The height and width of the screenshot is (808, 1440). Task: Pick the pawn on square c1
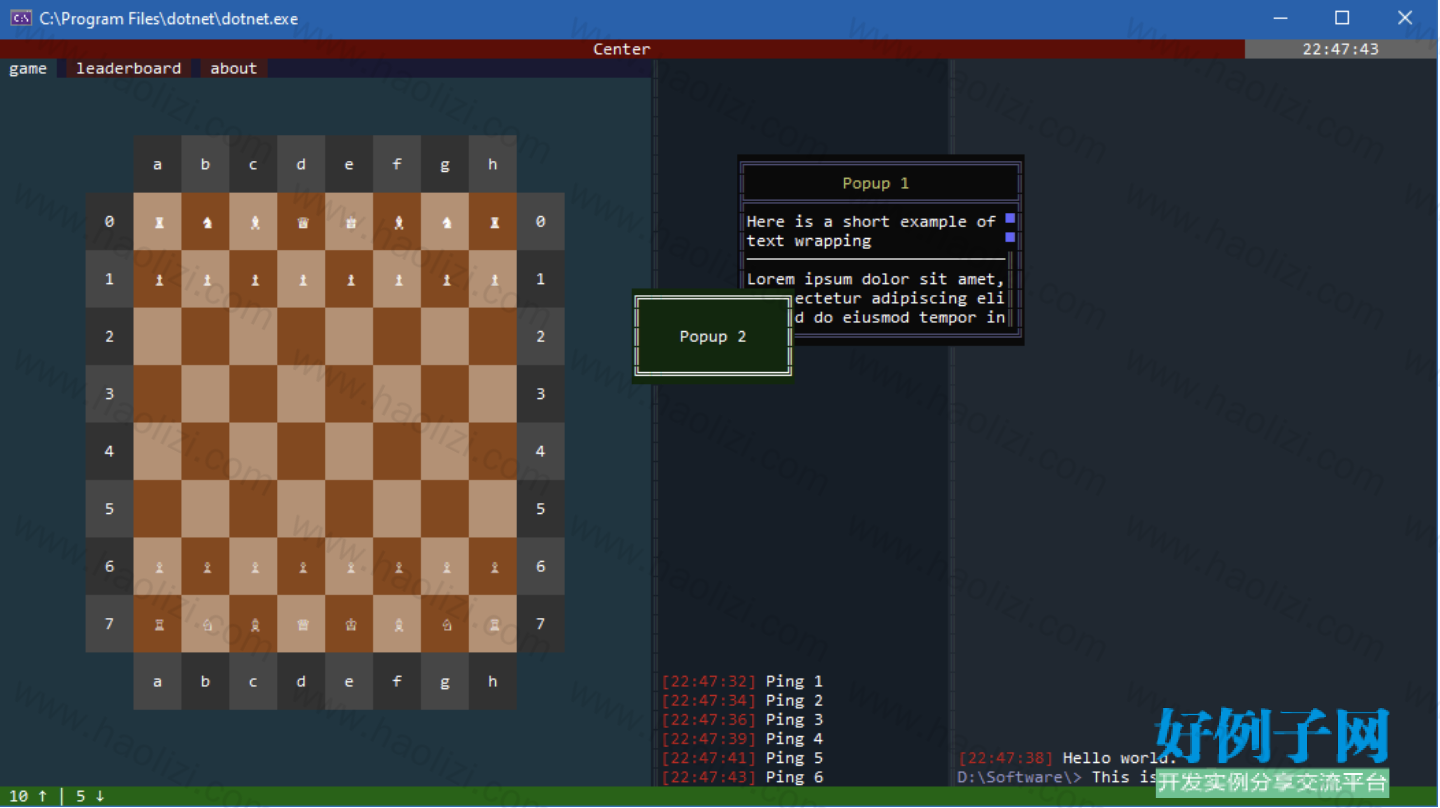pos(254,280)
